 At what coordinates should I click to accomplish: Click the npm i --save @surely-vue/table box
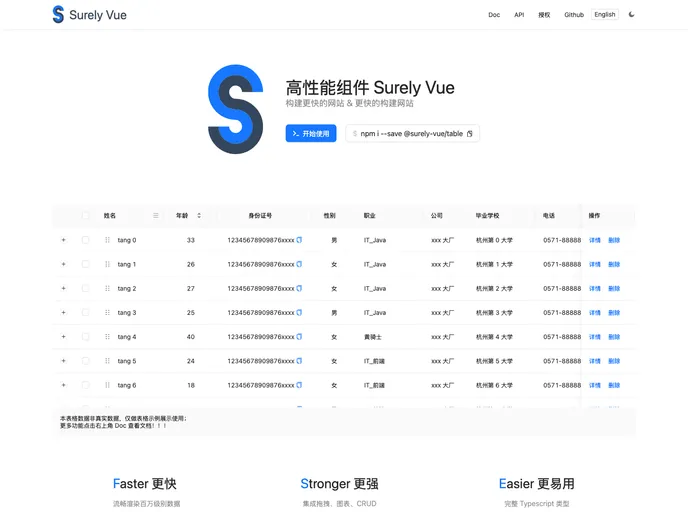pyautogui.click(x=412, y=133)
